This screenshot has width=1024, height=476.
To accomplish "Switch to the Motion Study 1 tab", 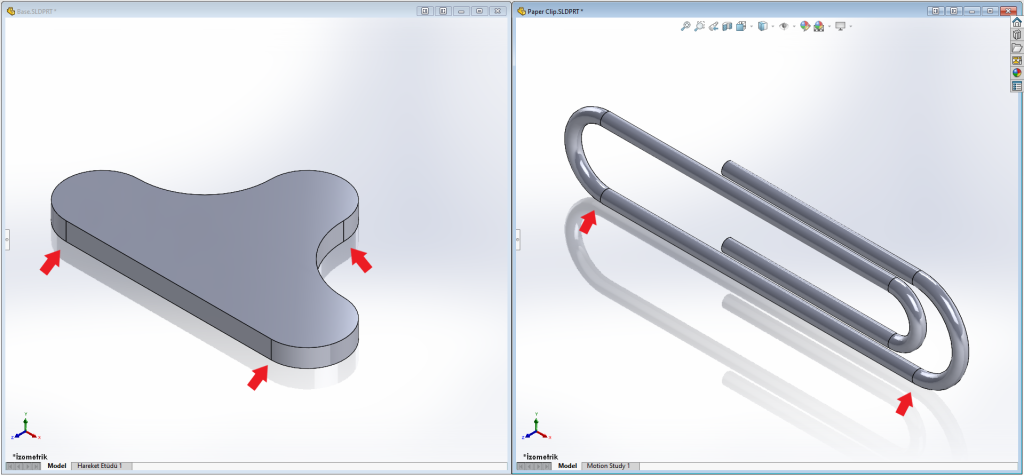I will (608, 466).
